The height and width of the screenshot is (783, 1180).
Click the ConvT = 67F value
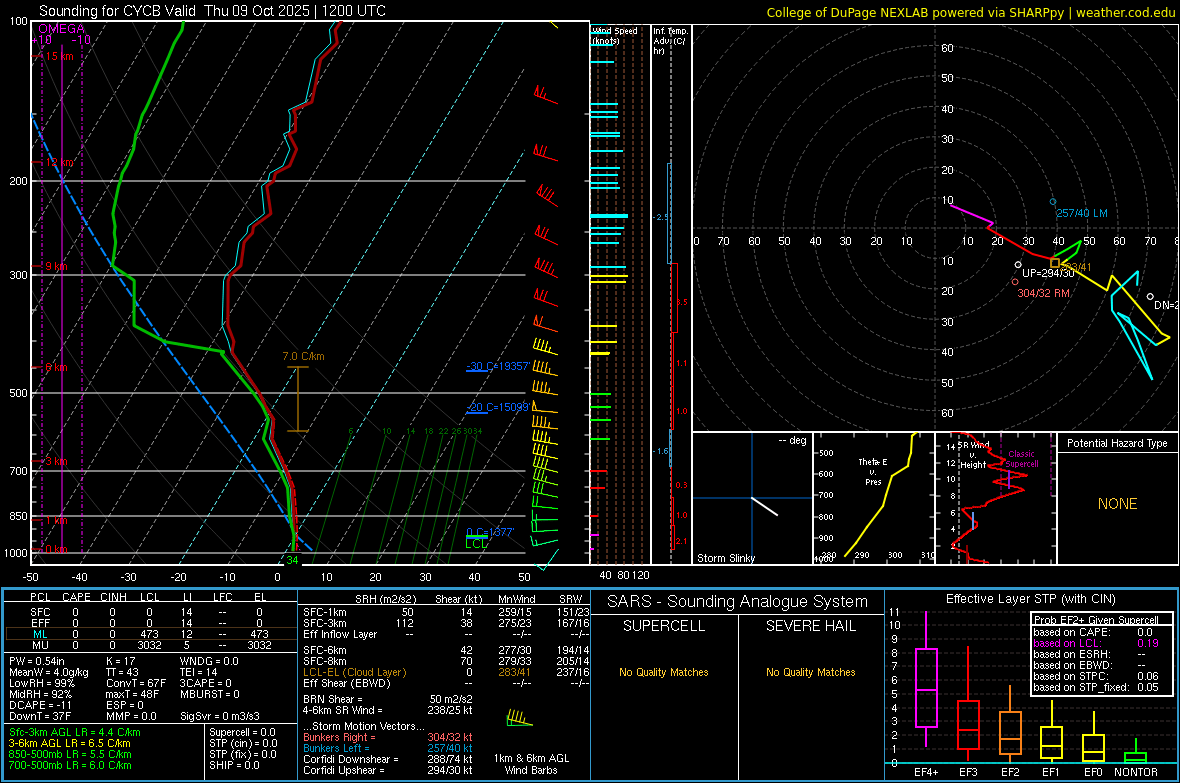135,683
